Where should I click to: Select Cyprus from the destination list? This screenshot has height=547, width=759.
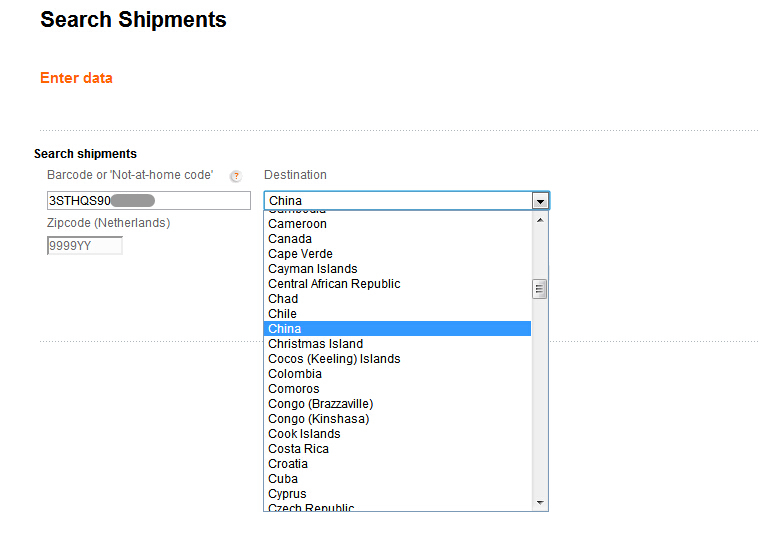click(397, 494)
